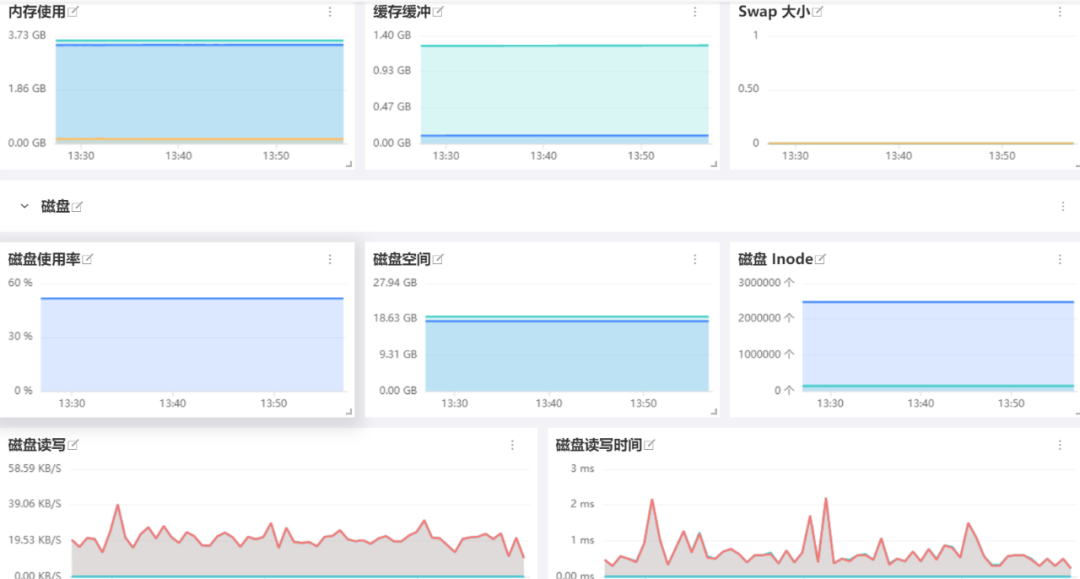Select the 内存使用 panel title text

click(37, 12)
